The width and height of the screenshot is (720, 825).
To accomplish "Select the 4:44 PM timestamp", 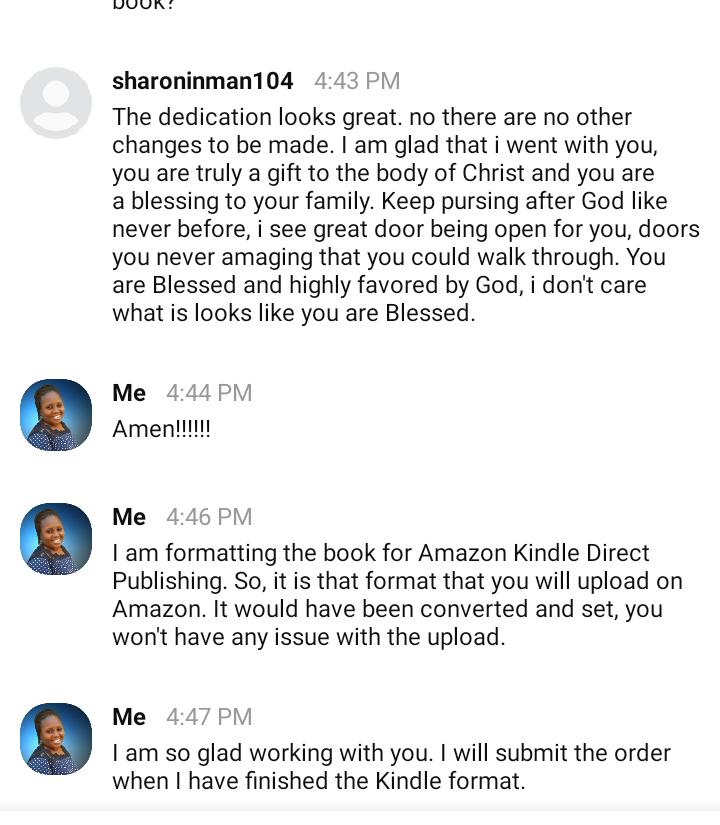I will [x=209, y=393].
